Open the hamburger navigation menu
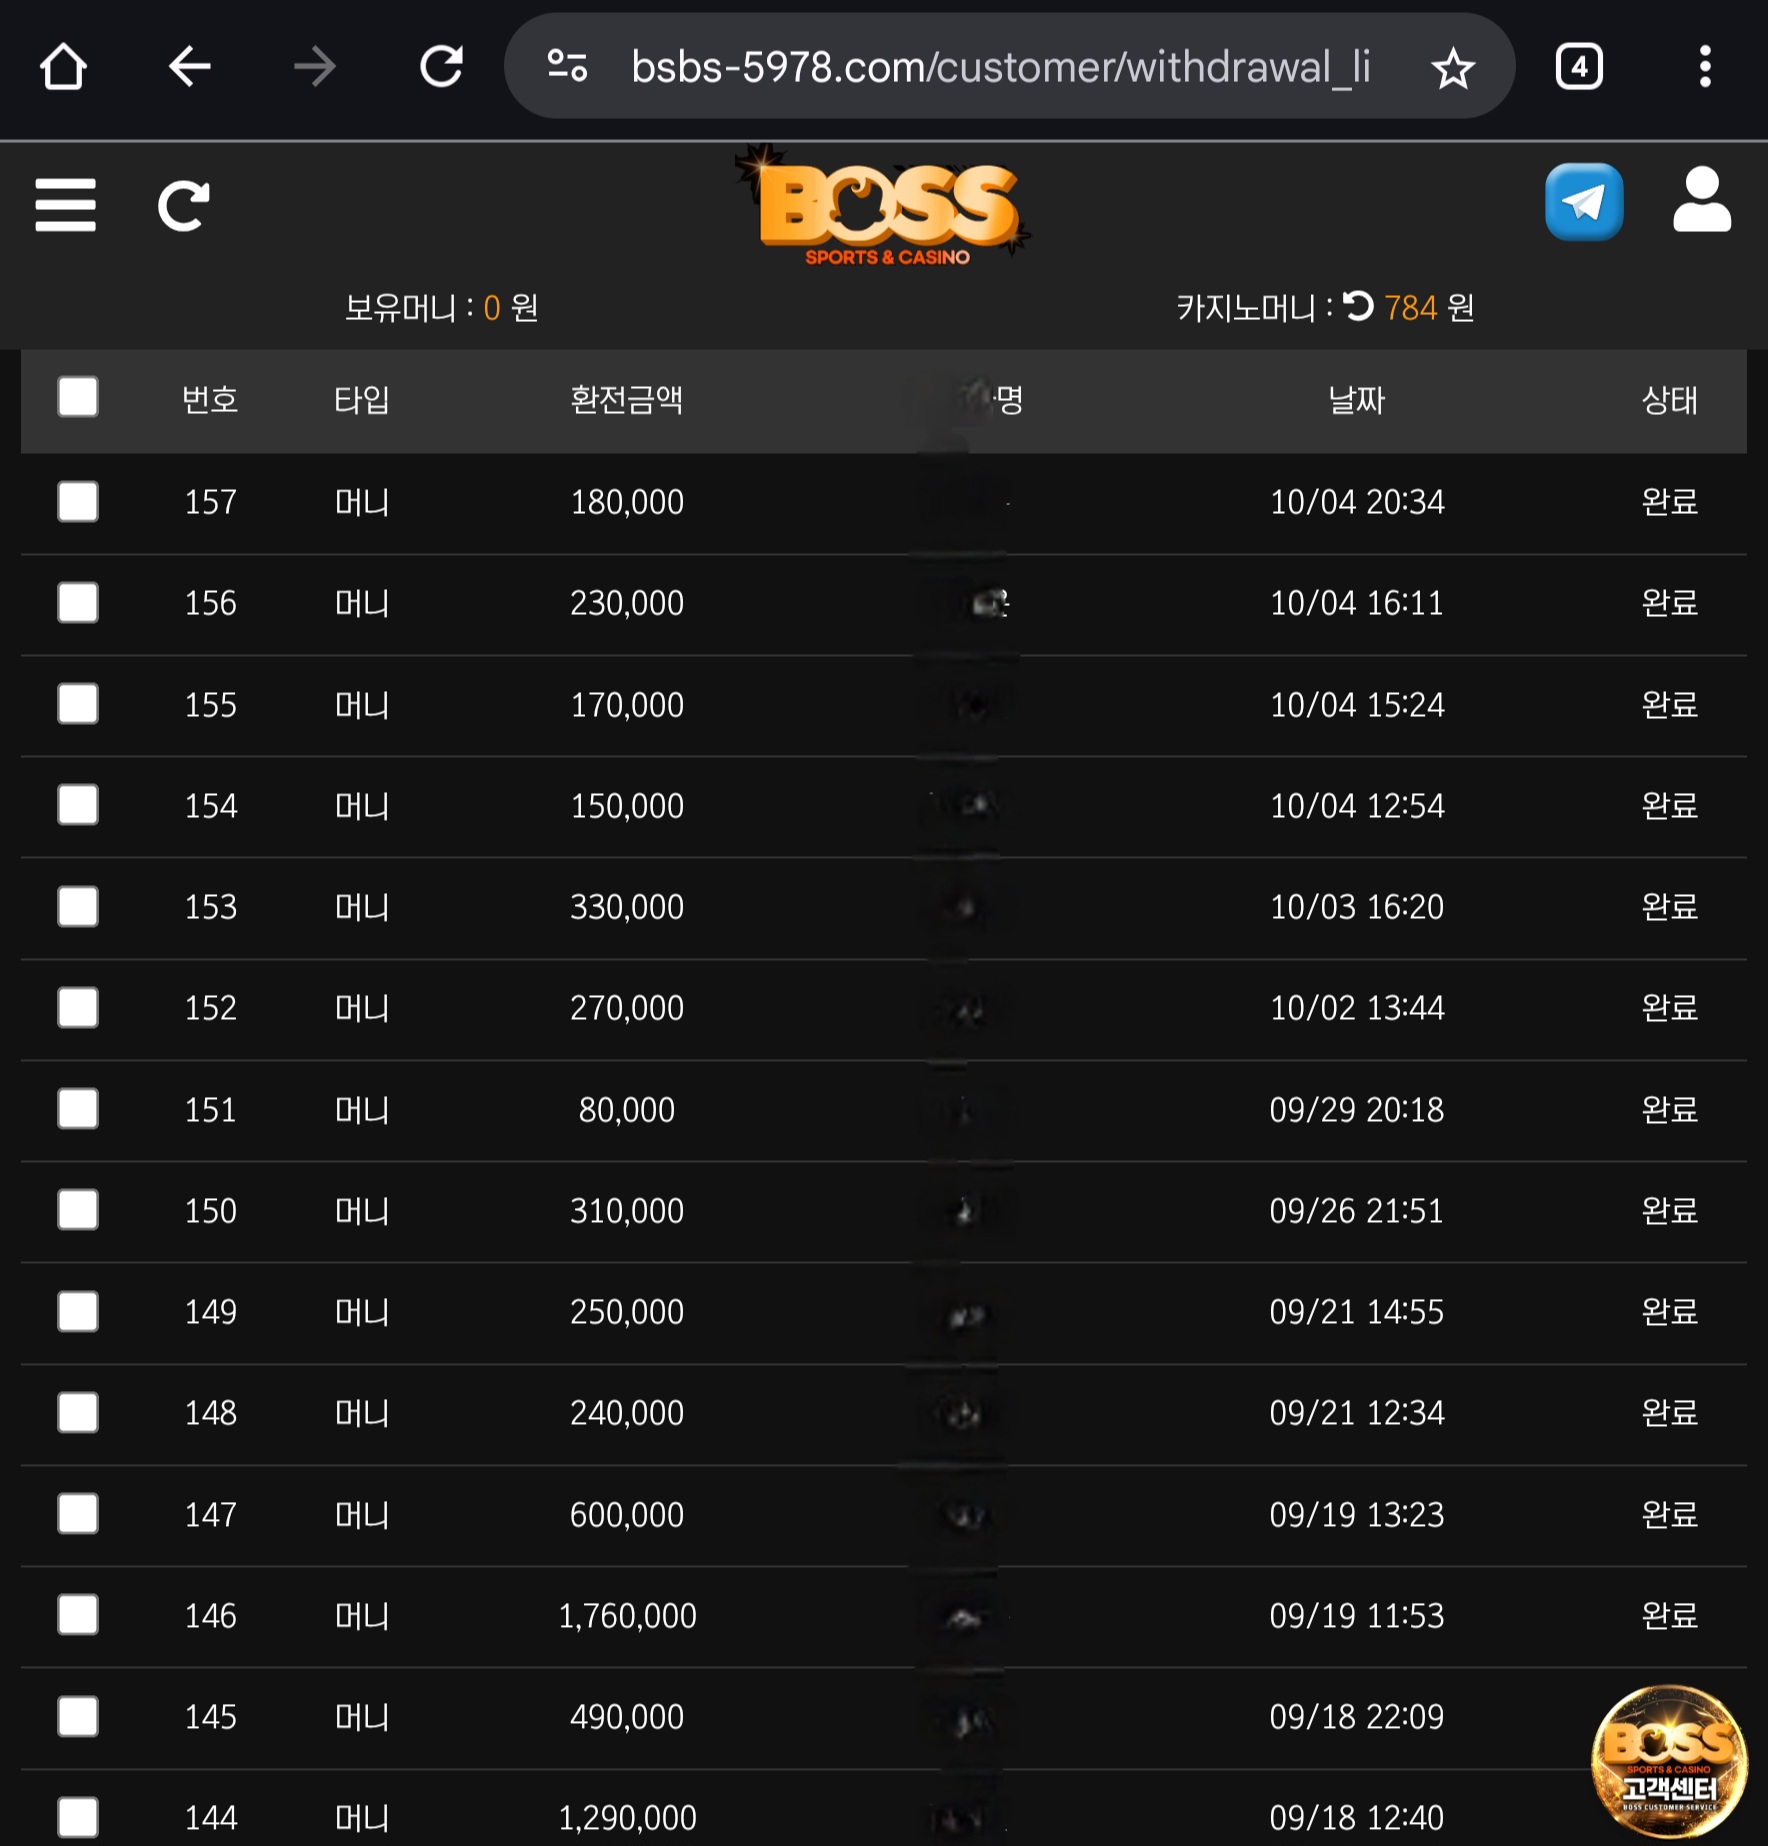This screenshot has height=1846, width=1768. pyautogui.click(x=66, y=205)
